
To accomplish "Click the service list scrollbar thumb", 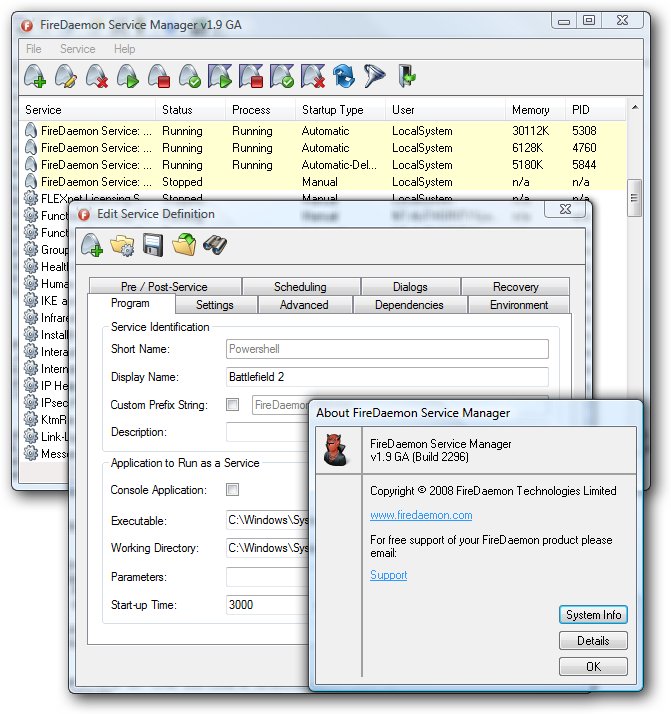I will click(634, 198).
